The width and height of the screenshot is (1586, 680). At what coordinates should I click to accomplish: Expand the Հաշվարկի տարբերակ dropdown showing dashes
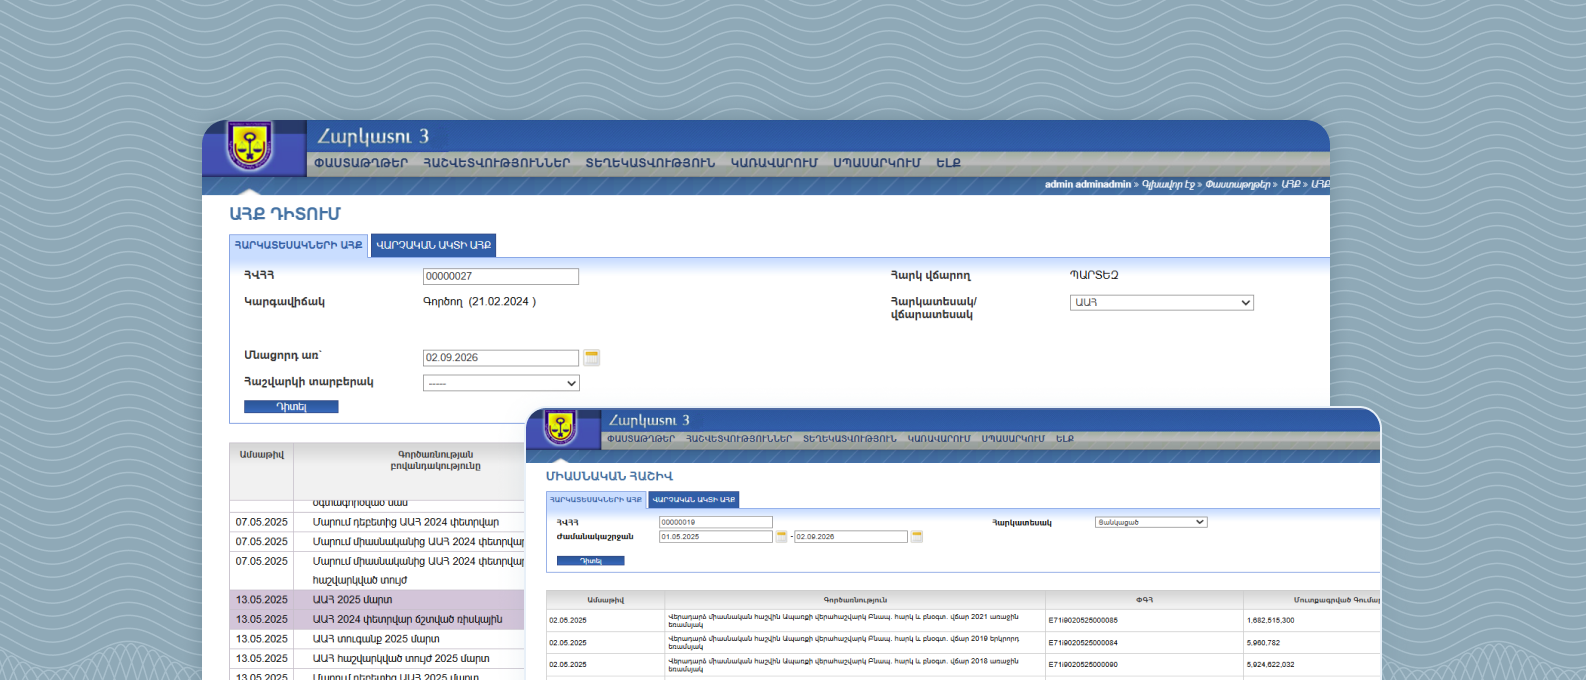pyautogui.click(x=501, y=383)
